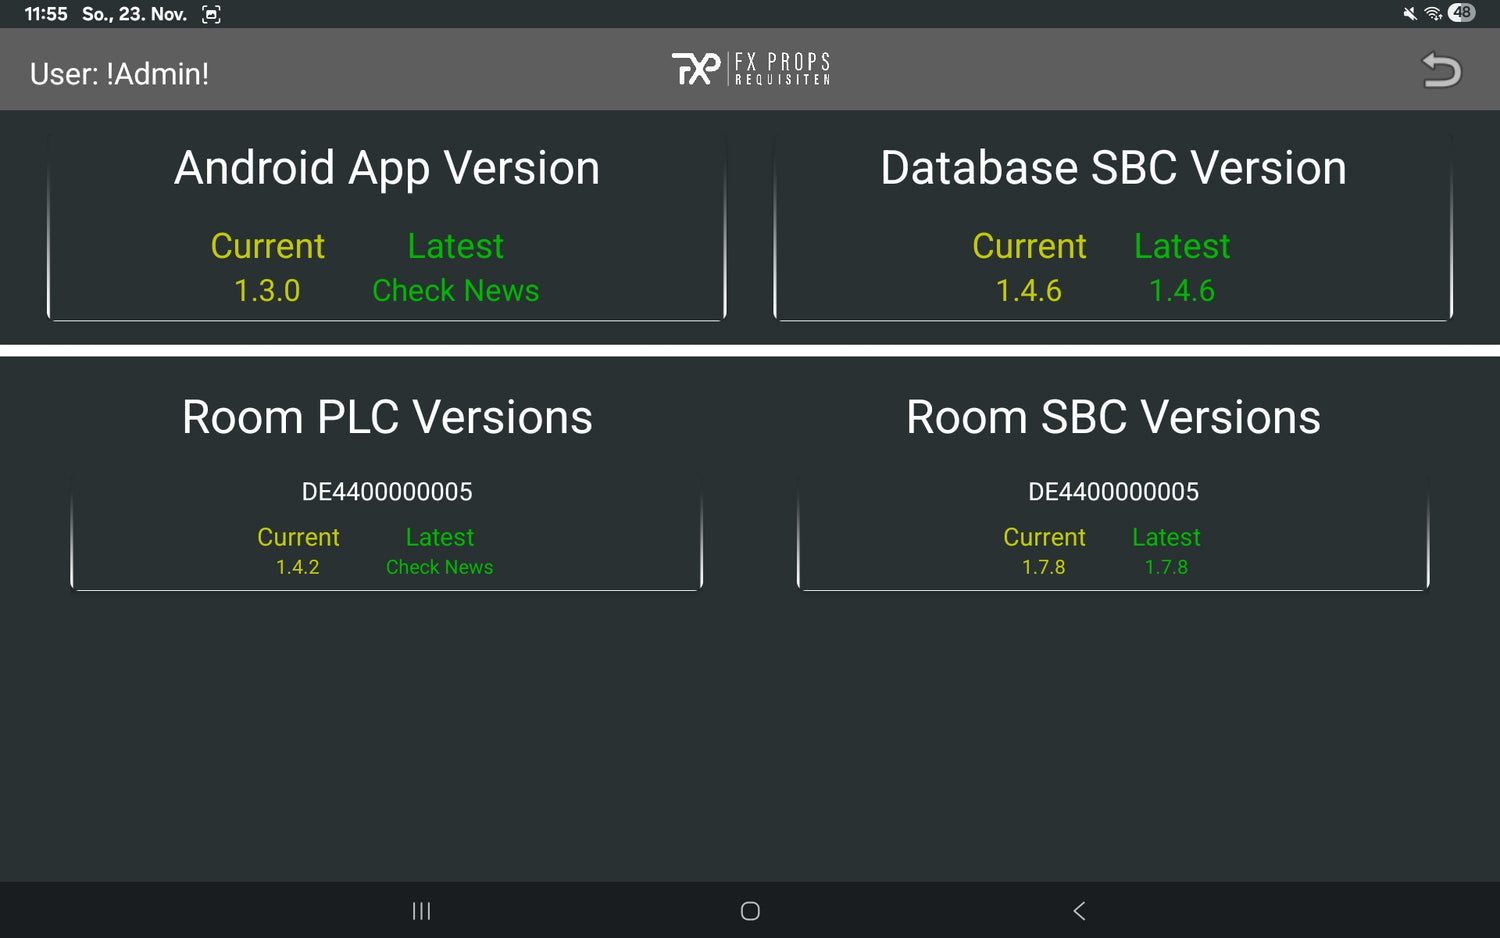
Task: Tap Room SBC latest version 1.7.8
Action: click(1166, 567)
